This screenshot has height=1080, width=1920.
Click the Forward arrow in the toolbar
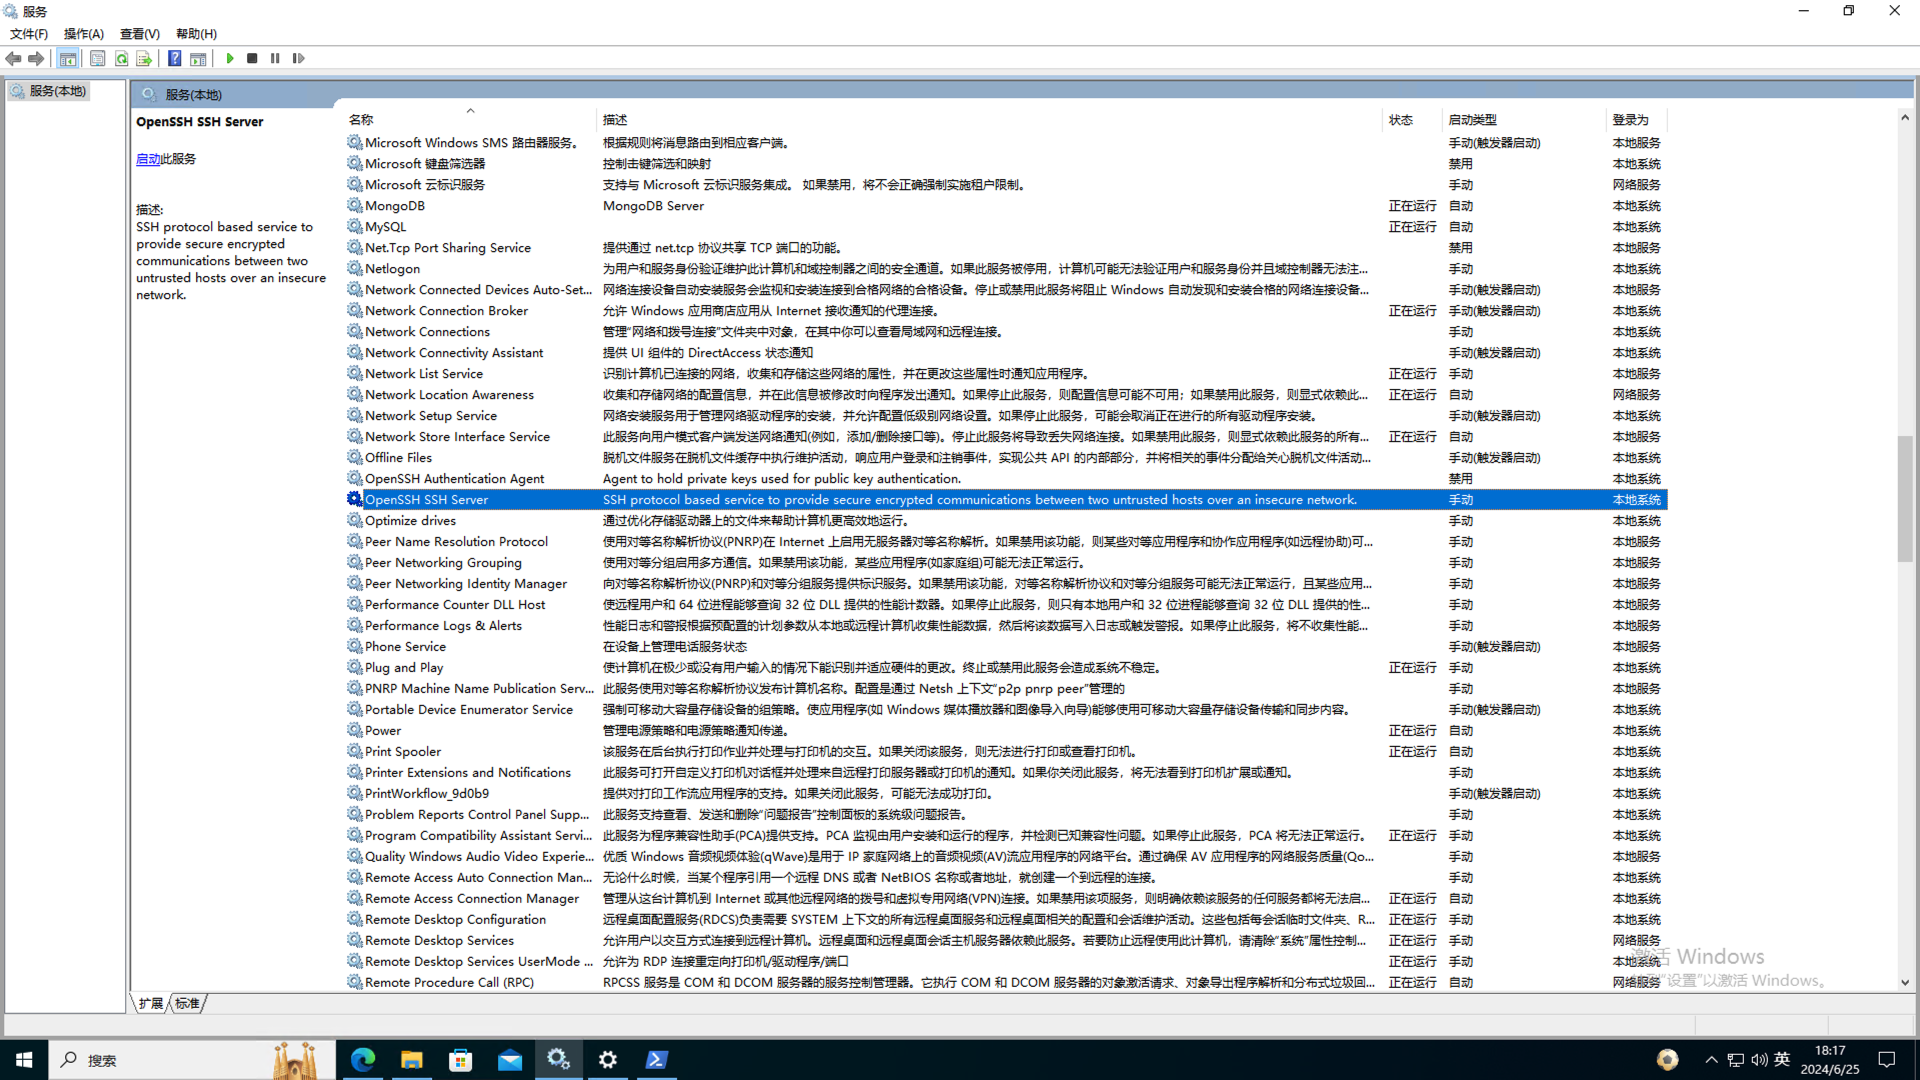[36, 59]
